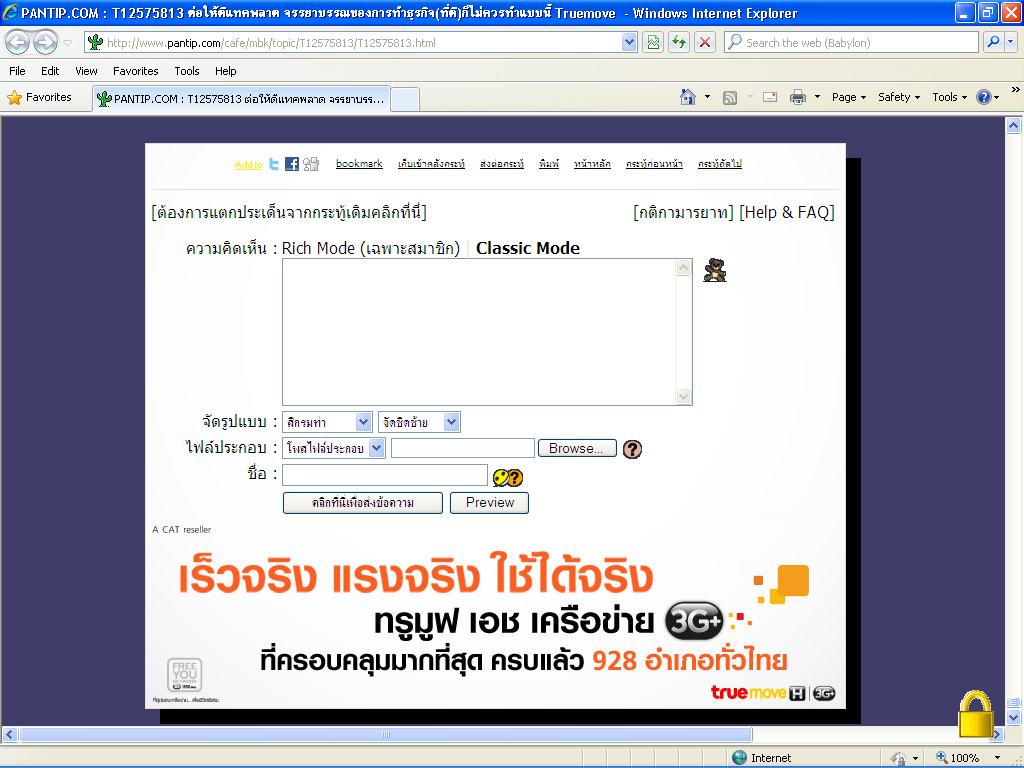
Task: Click the Babylon web search box
Action: (x=851, y=43)
